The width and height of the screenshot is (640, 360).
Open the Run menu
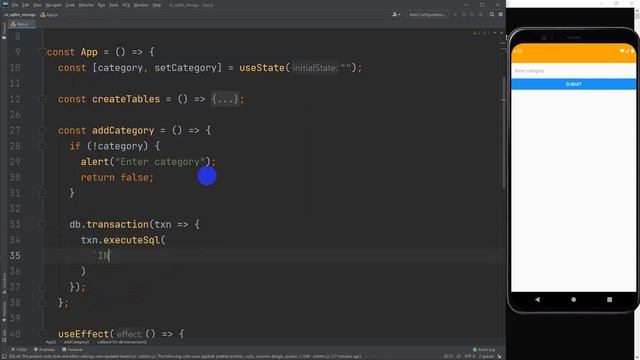pyautogui.click(x=101, y=5)
